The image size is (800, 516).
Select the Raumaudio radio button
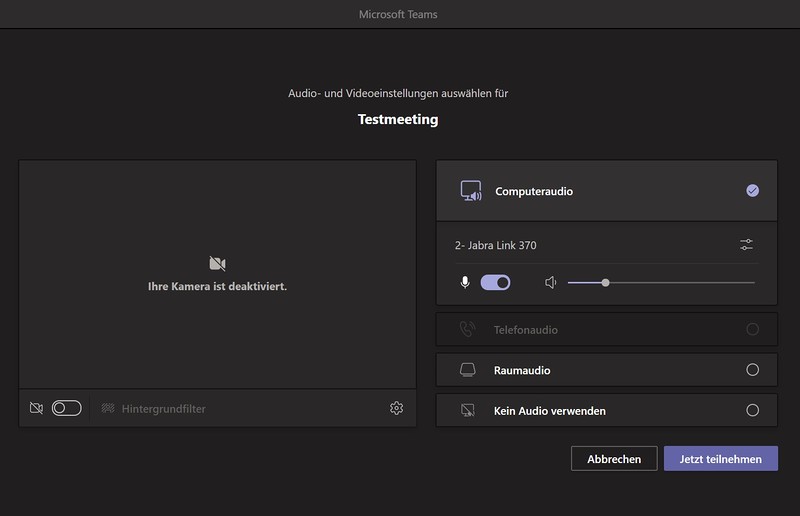click(752, 370)
